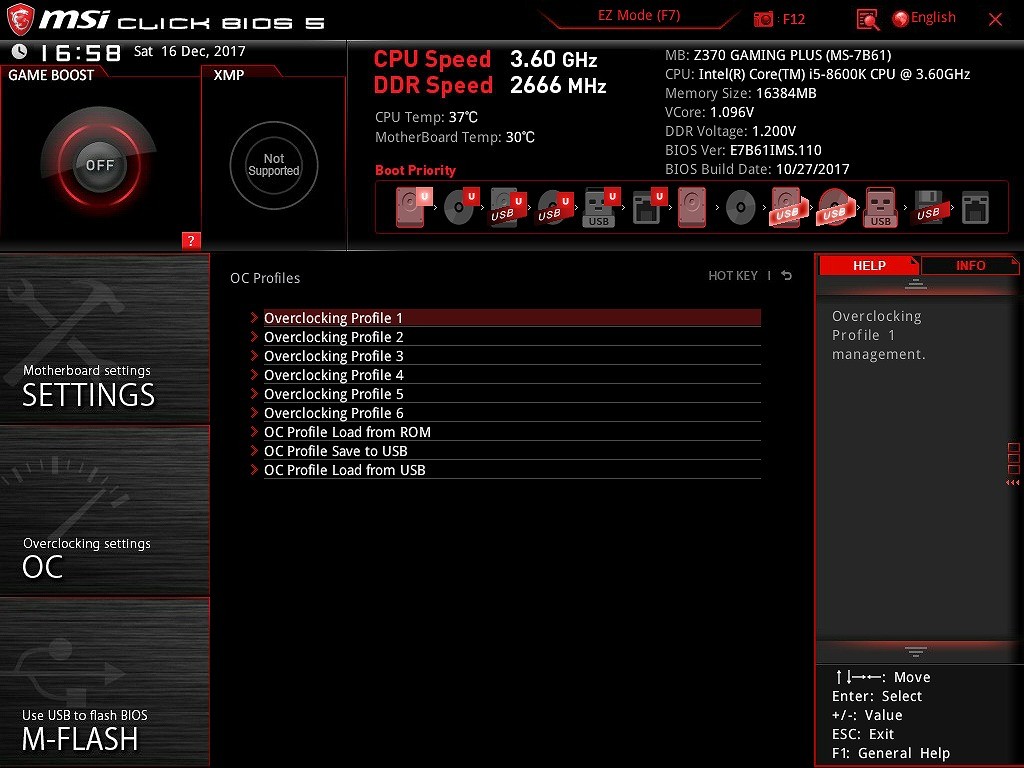This screenshot has height=768, width=1024.
Task: Select the legacy network boot icon
Action: [976, 208]
